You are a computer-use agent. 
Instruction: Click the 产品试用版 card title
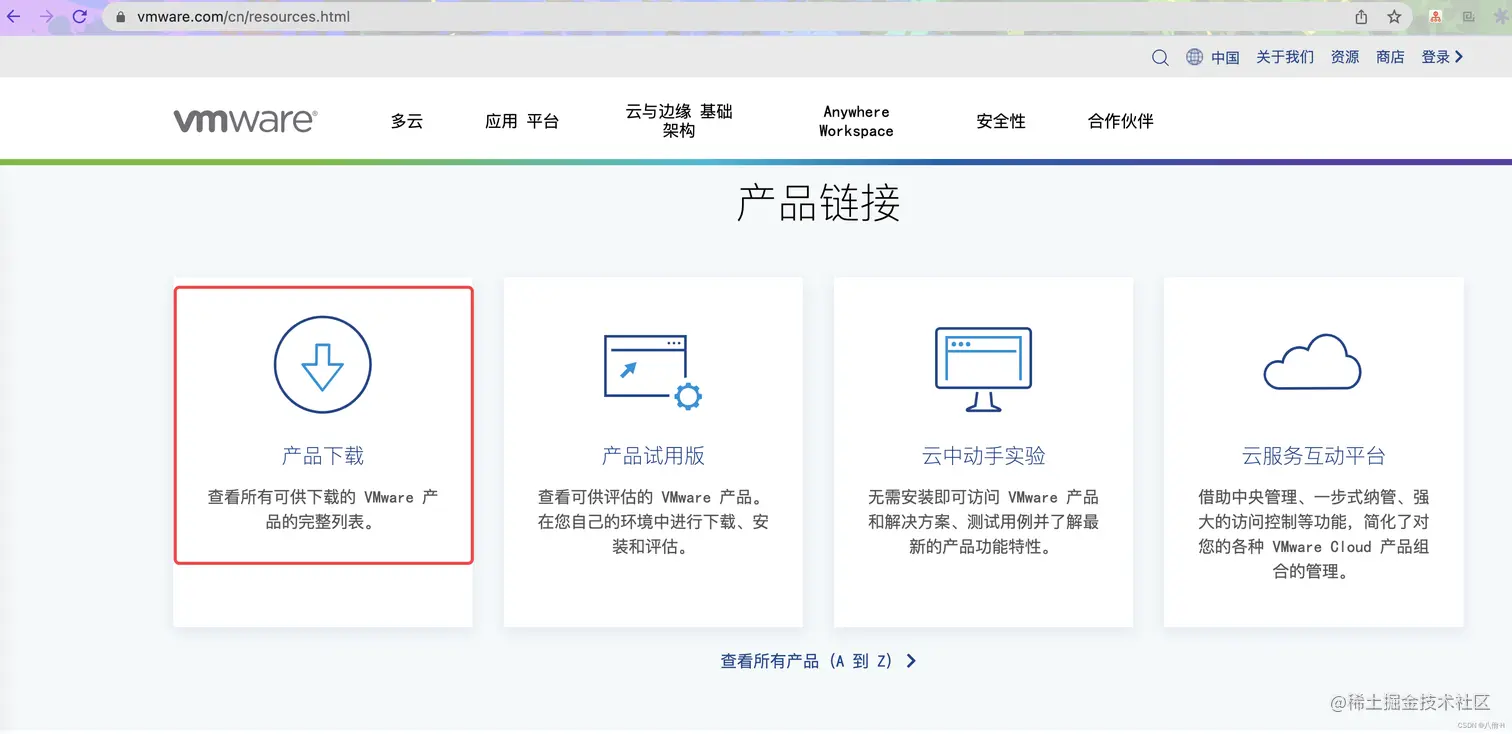(653, 456)
